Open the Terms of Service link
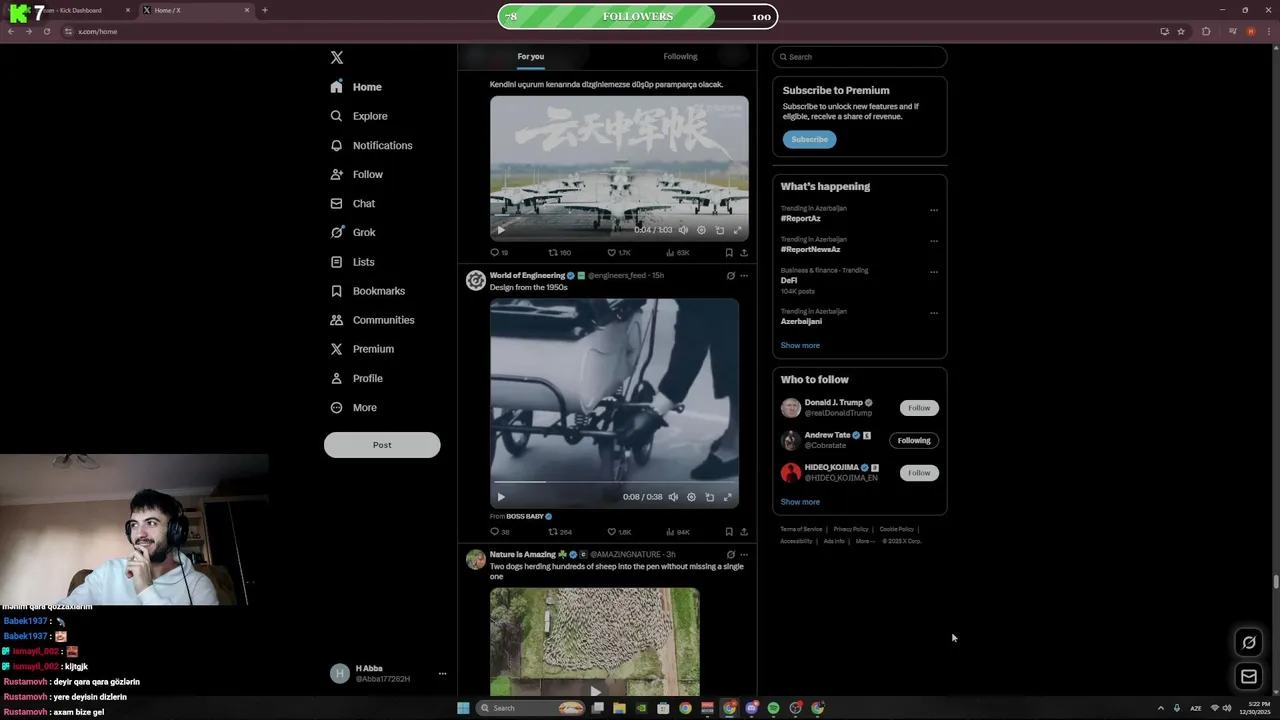 click(801, 529)
